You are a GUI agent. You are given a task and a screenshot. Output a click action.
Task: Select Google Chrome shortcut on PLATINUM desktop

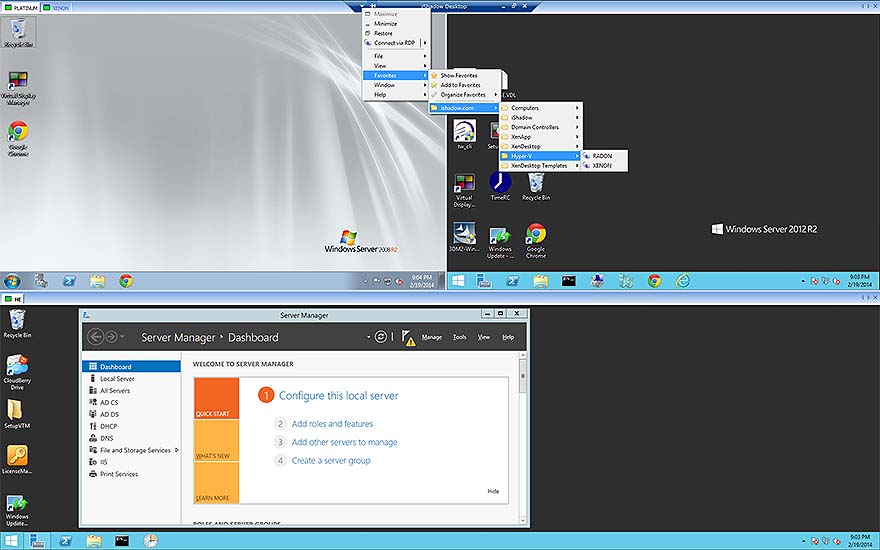point(18,139)
